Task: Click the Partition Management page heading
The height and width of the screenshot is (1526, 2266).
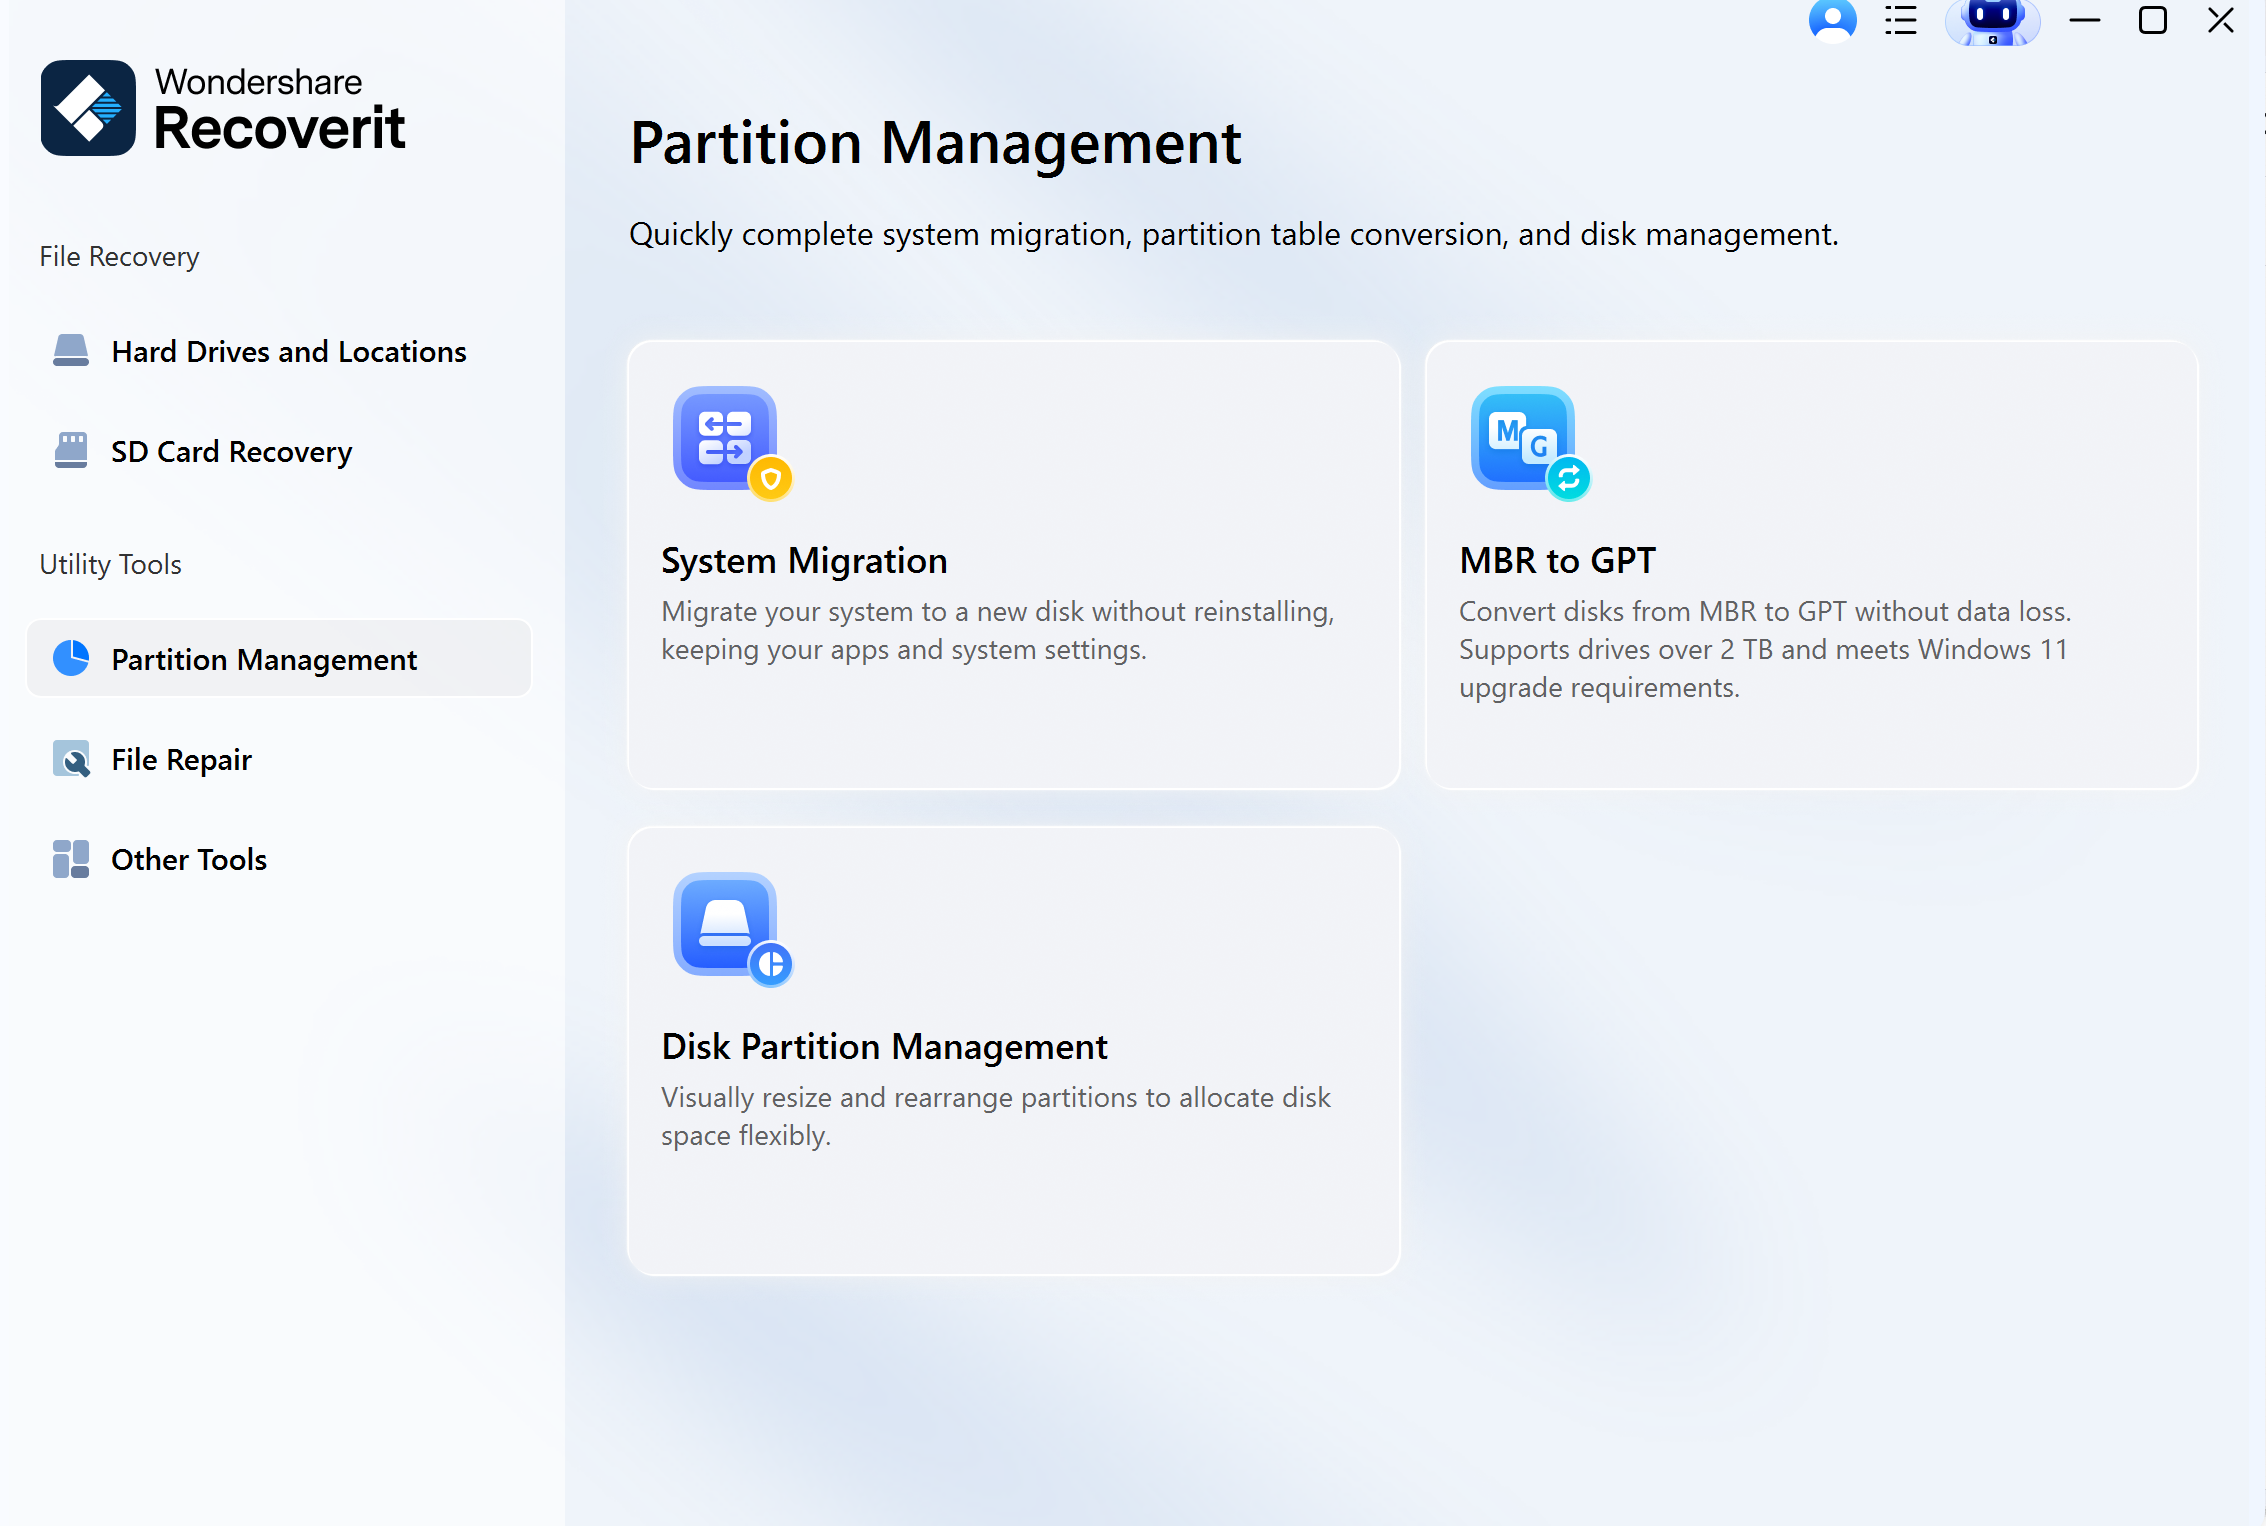Action: [x=935, y=143]
